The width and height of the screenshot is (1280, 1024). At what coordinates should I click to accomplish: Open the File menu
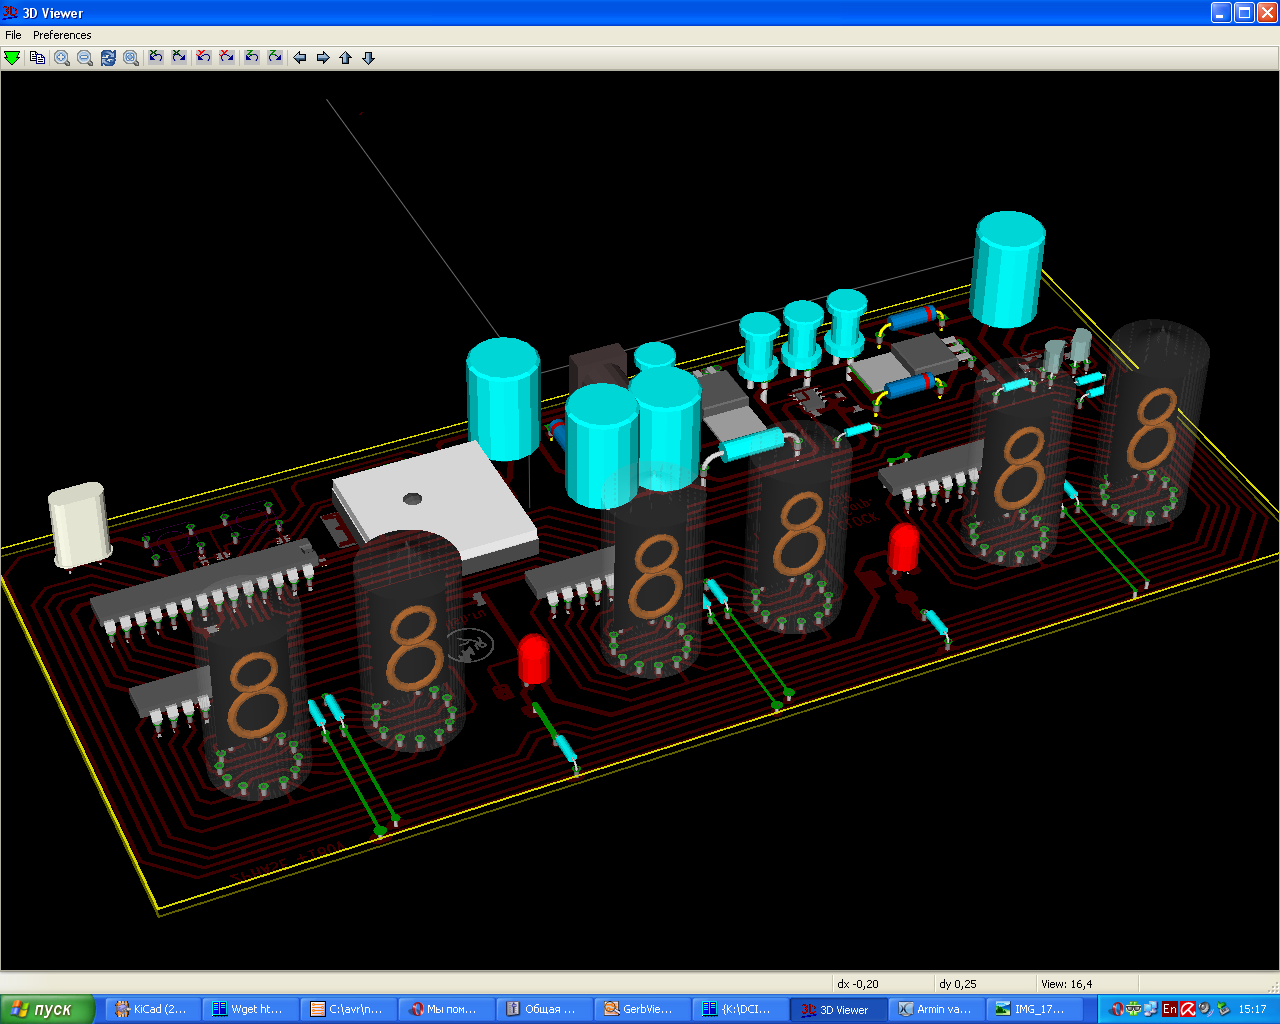[13, 35]
